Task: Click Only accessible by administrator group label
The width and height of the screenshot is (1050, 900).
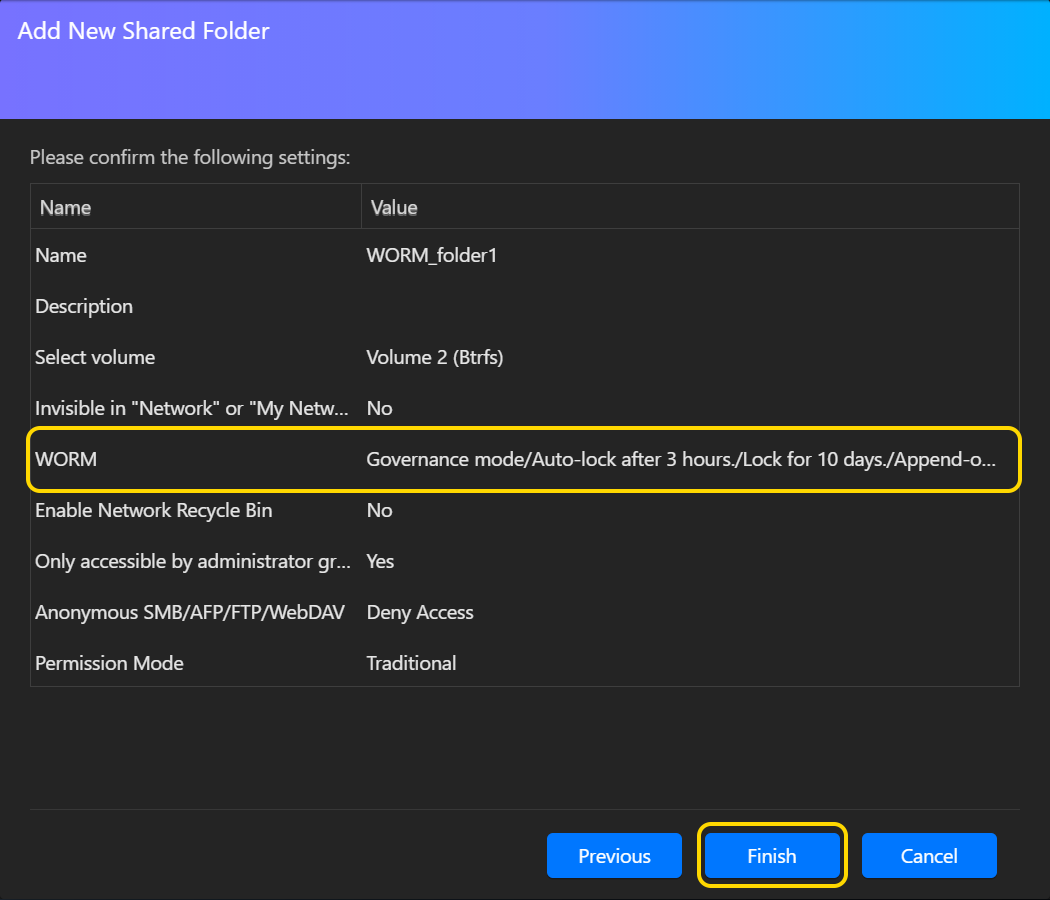Action: (x=192, y=561)
